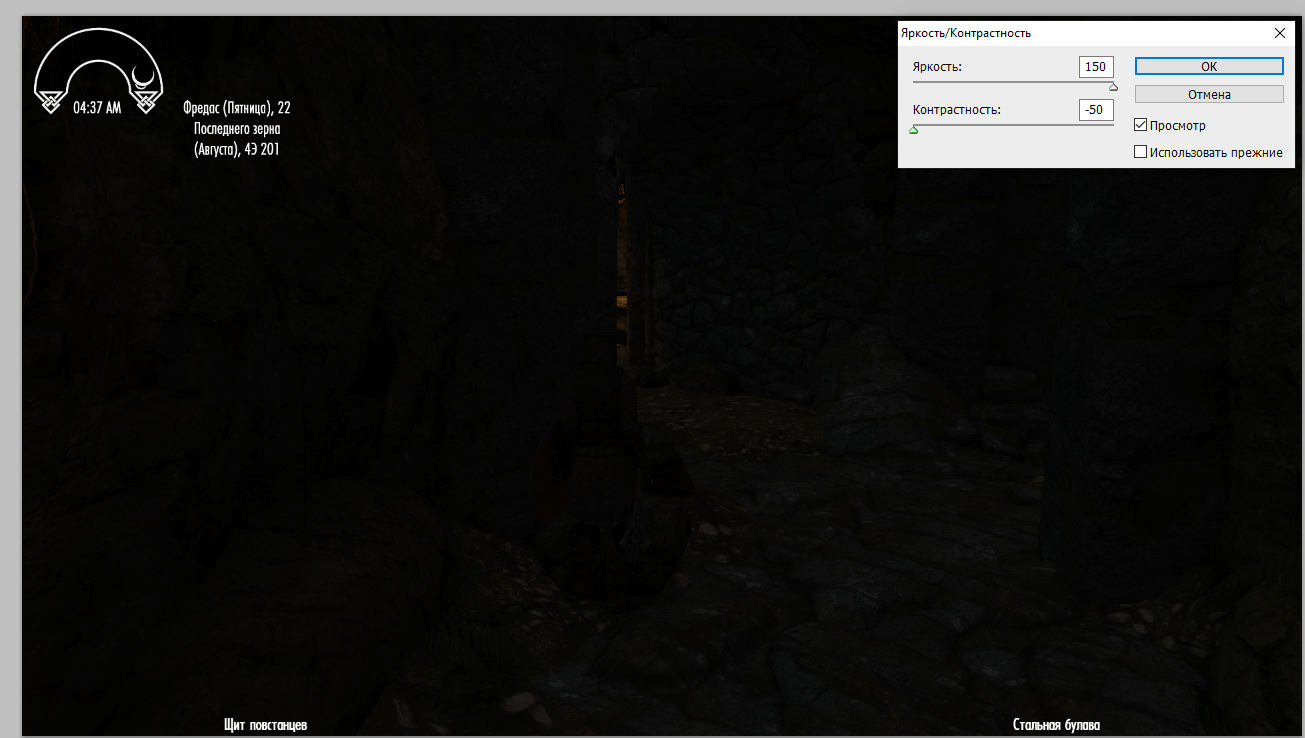Click the Яркость: label
The image size is (1305, 738).
(937, 67)
